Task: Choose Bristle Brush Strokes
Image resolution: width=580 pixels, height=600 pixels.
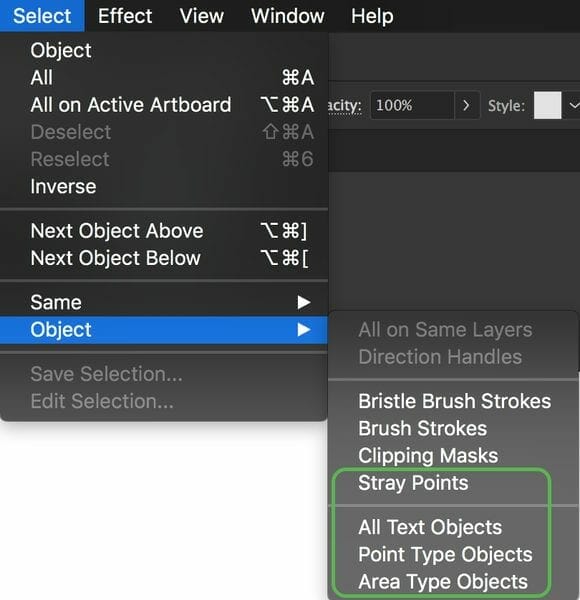Action: tap(453, 401)
